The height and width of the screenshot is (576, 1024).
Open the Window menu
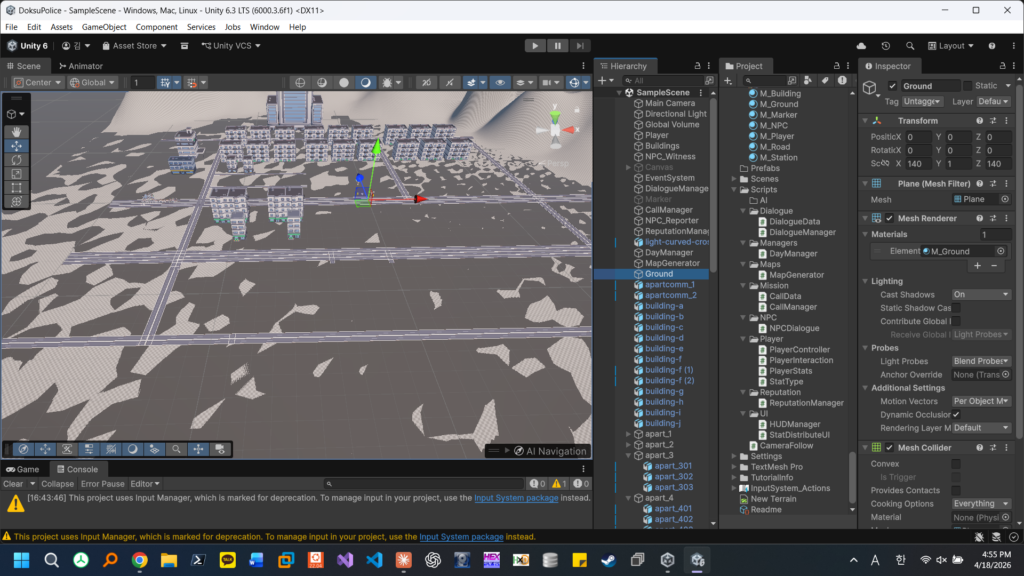(264, 27)
